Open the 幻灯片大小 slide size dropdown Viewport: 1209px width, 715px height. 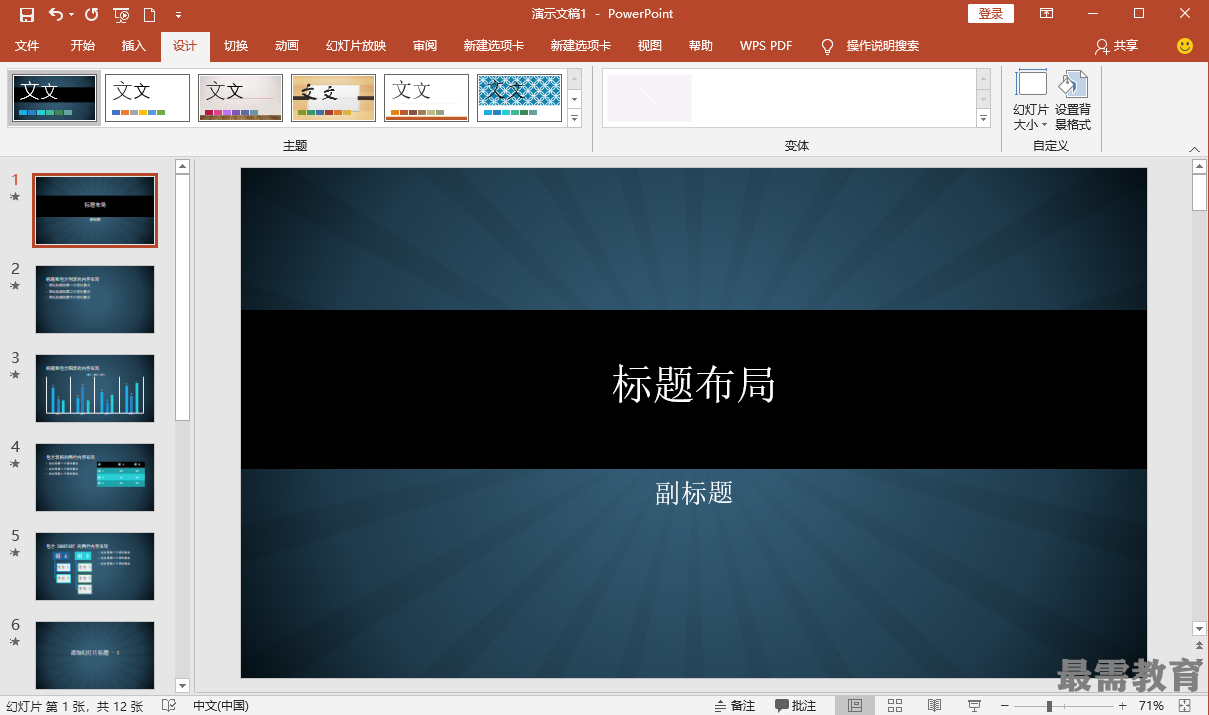[1031, 101]
